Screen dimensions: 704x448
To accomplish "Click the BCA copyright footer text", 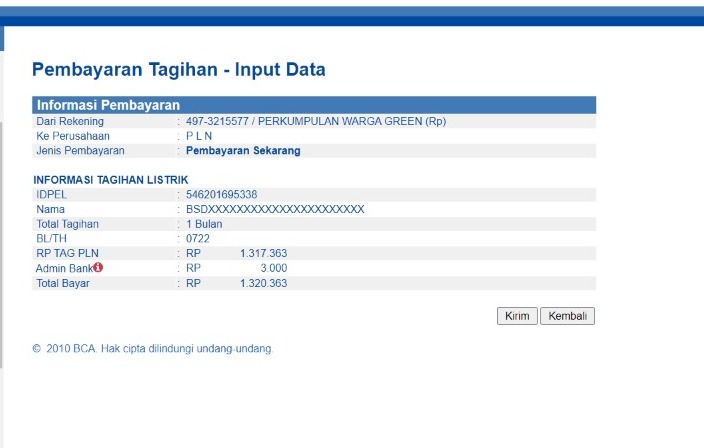I will click(x=152, y=349).
